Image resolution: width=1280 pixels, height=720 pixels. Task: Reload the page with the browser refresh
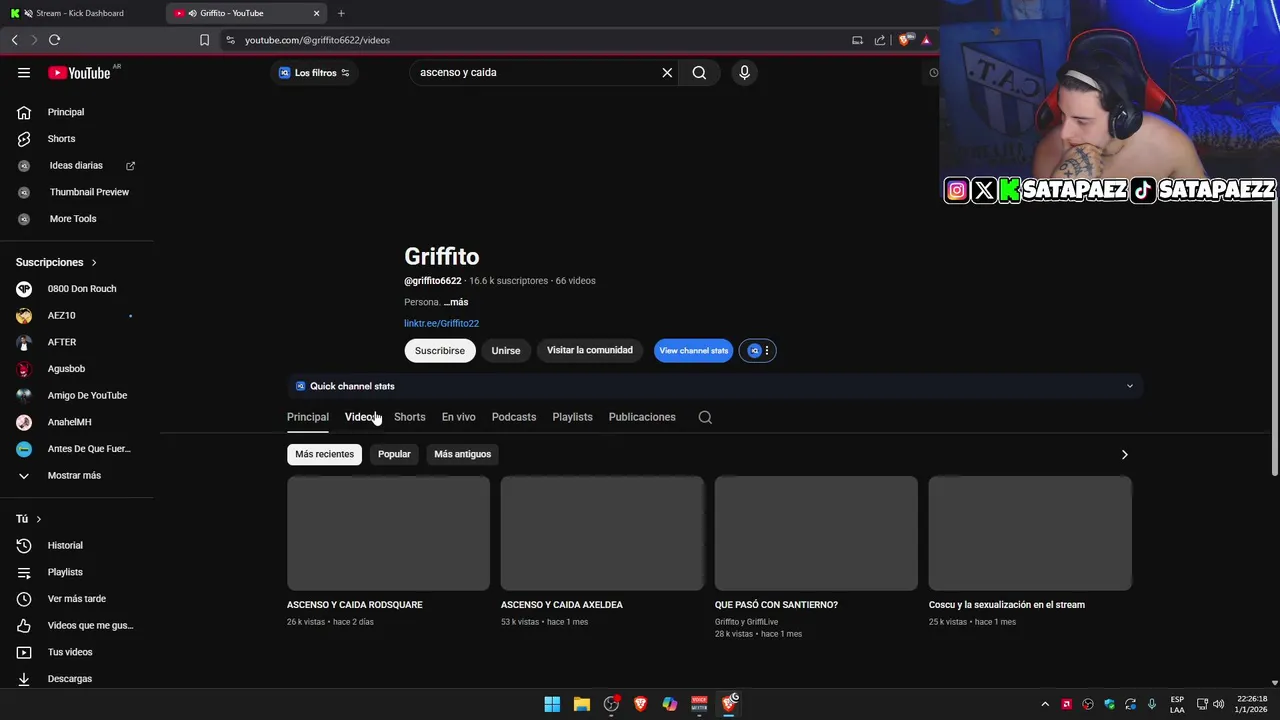[54, 40]
